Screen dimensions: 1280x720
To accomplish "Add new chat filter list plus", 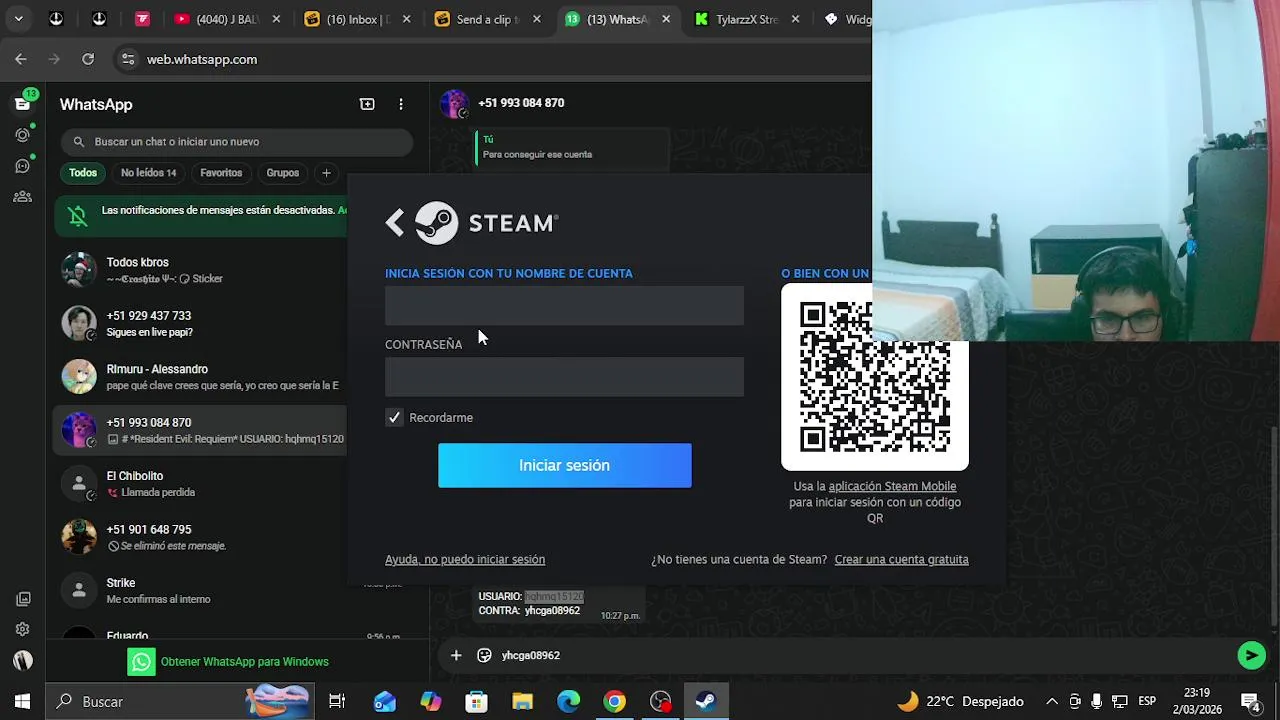I will (326, 173).
